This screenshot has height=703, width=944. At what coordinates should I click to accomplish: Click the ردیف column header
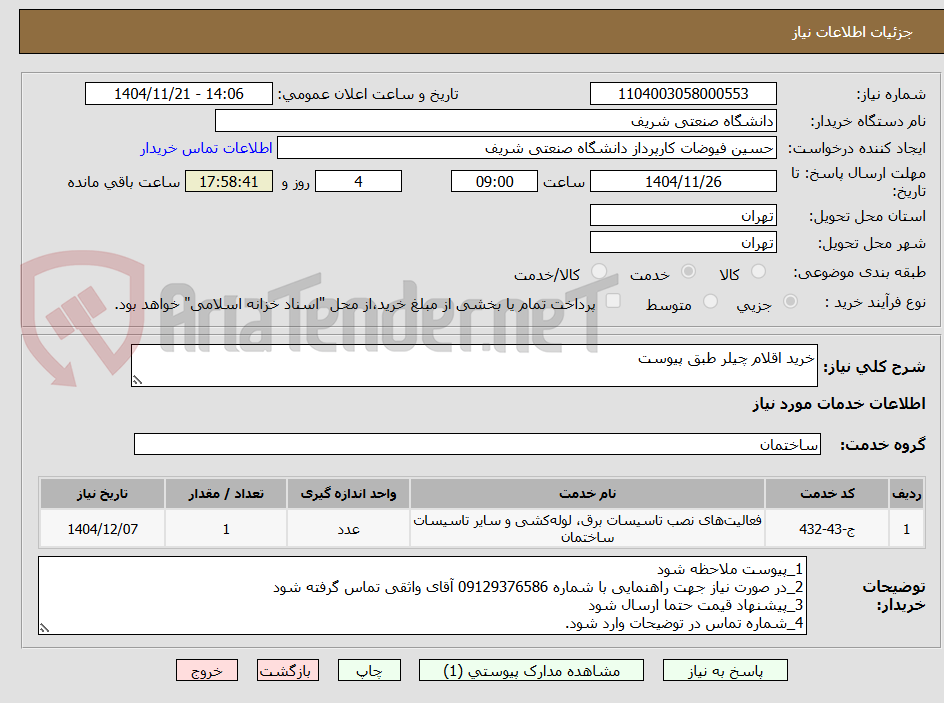[907, 494]
